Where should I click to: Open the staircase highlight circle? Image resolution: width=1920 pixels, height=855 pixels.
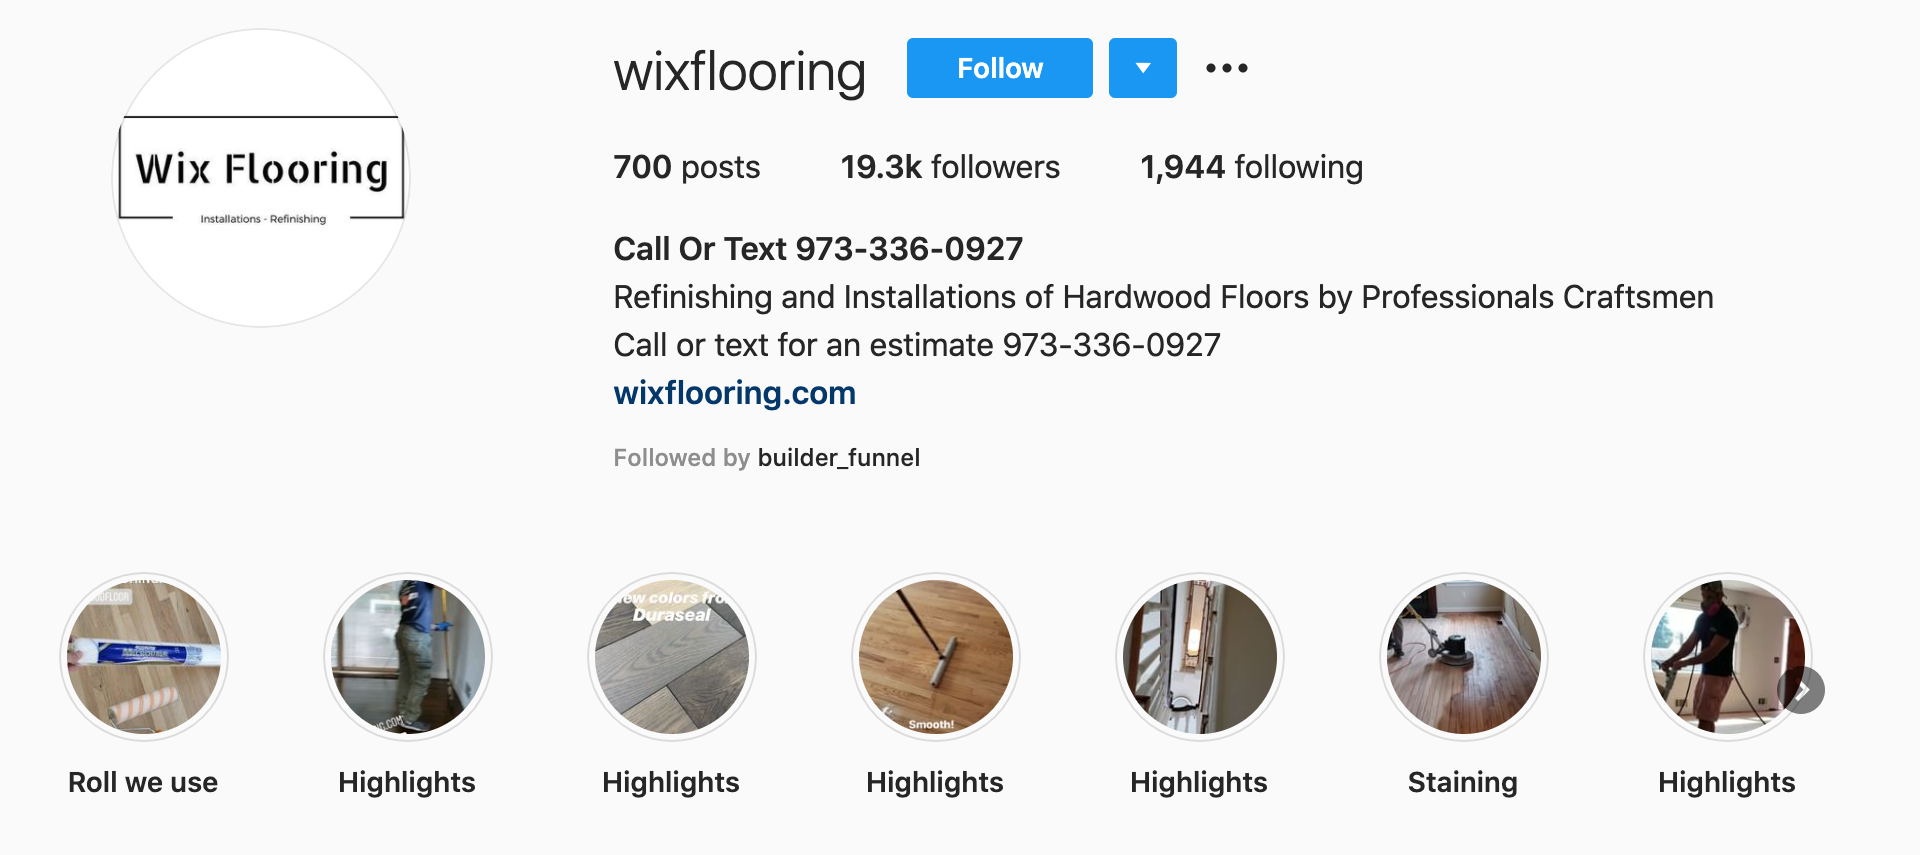pos(1200,657)
